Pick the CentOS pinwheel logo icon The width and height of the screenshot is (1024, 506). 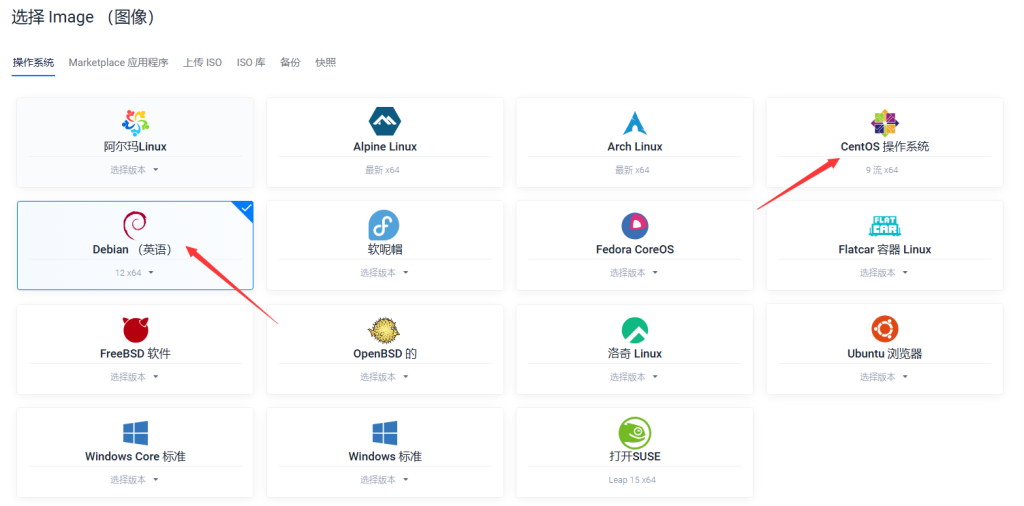pyautogui.click(x=884, y=123)
